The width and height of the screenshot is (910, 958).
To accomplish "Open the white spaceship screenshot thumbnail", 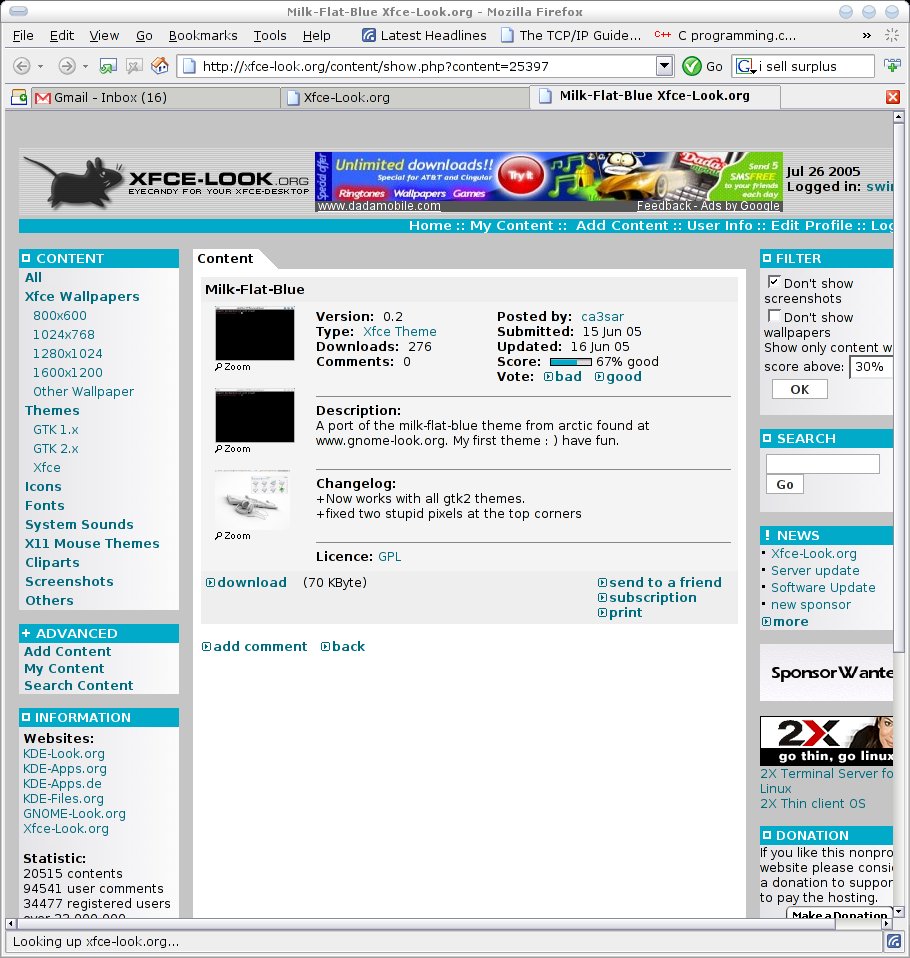I will click(x=252, y=499).
